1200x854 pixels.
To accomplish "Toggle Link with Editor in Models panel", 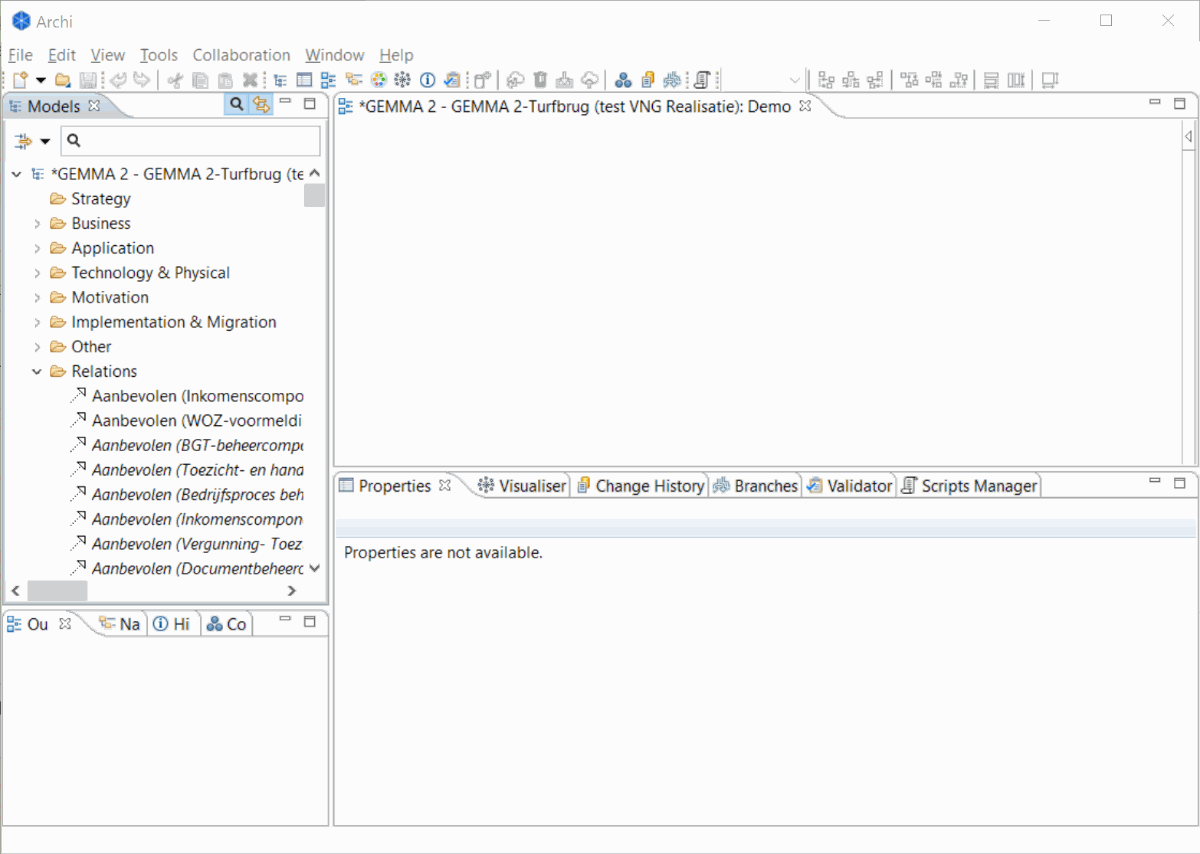I will (x=261, y=104).
